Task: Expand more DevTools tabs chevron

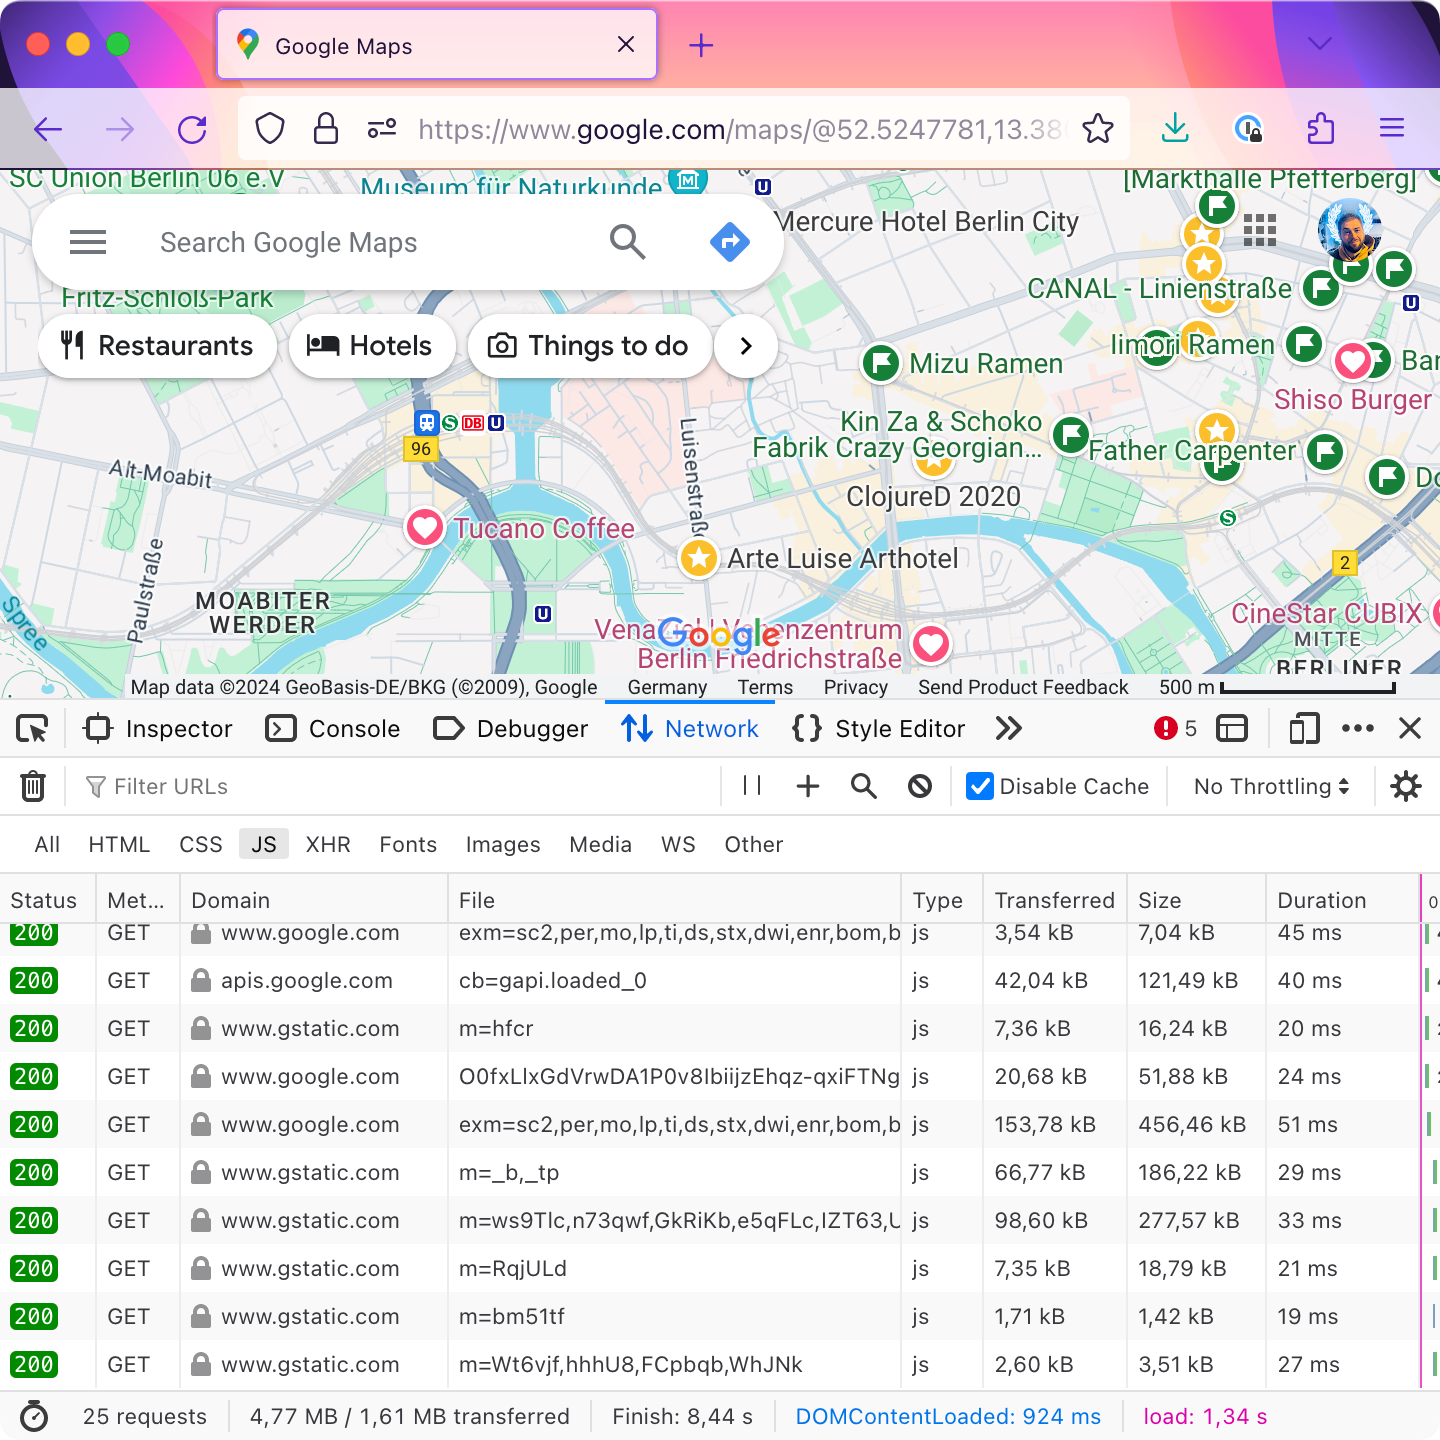Action: point(1009,729)
